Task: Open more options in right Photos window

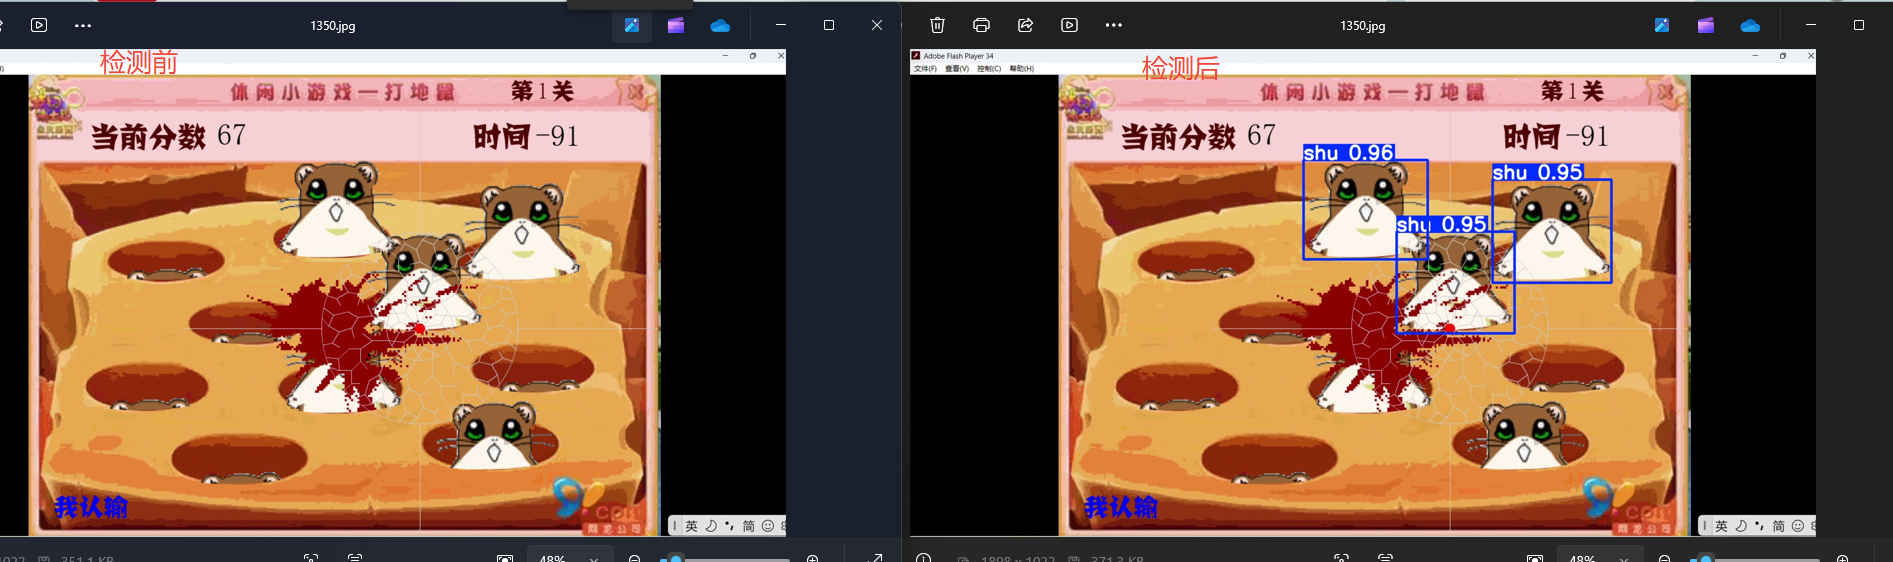Action: [x=1113, y=25]
